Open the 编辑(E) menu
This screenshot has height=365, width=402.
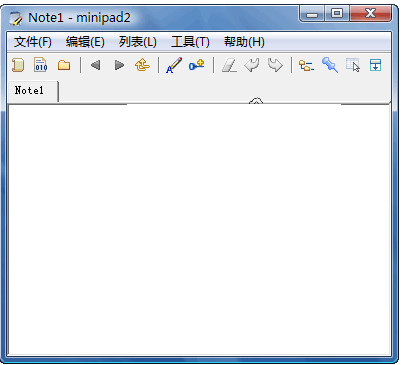(85, 42)
